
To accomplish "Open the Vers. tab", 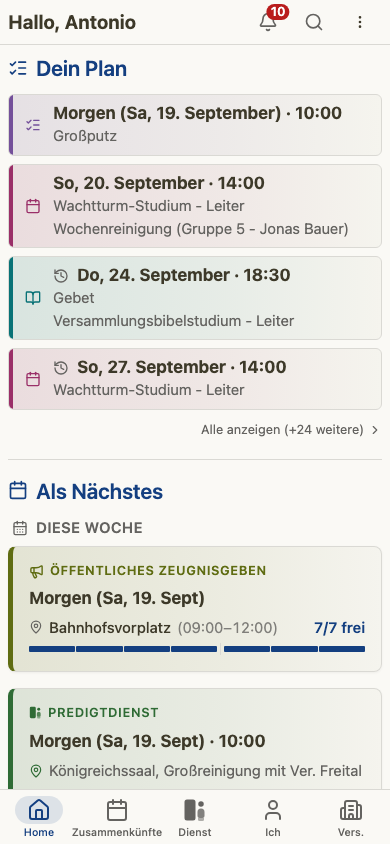I will (x=351, y=817).
